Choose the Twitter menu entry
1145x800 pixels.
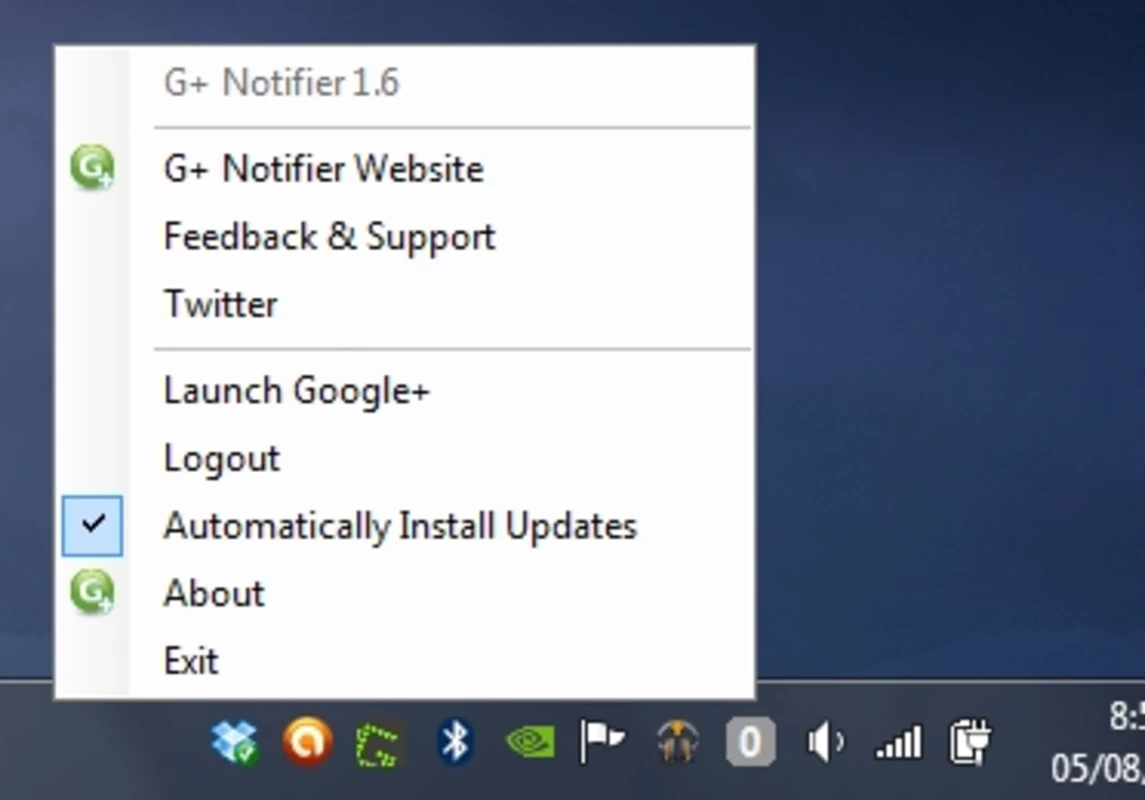point(405,304)
